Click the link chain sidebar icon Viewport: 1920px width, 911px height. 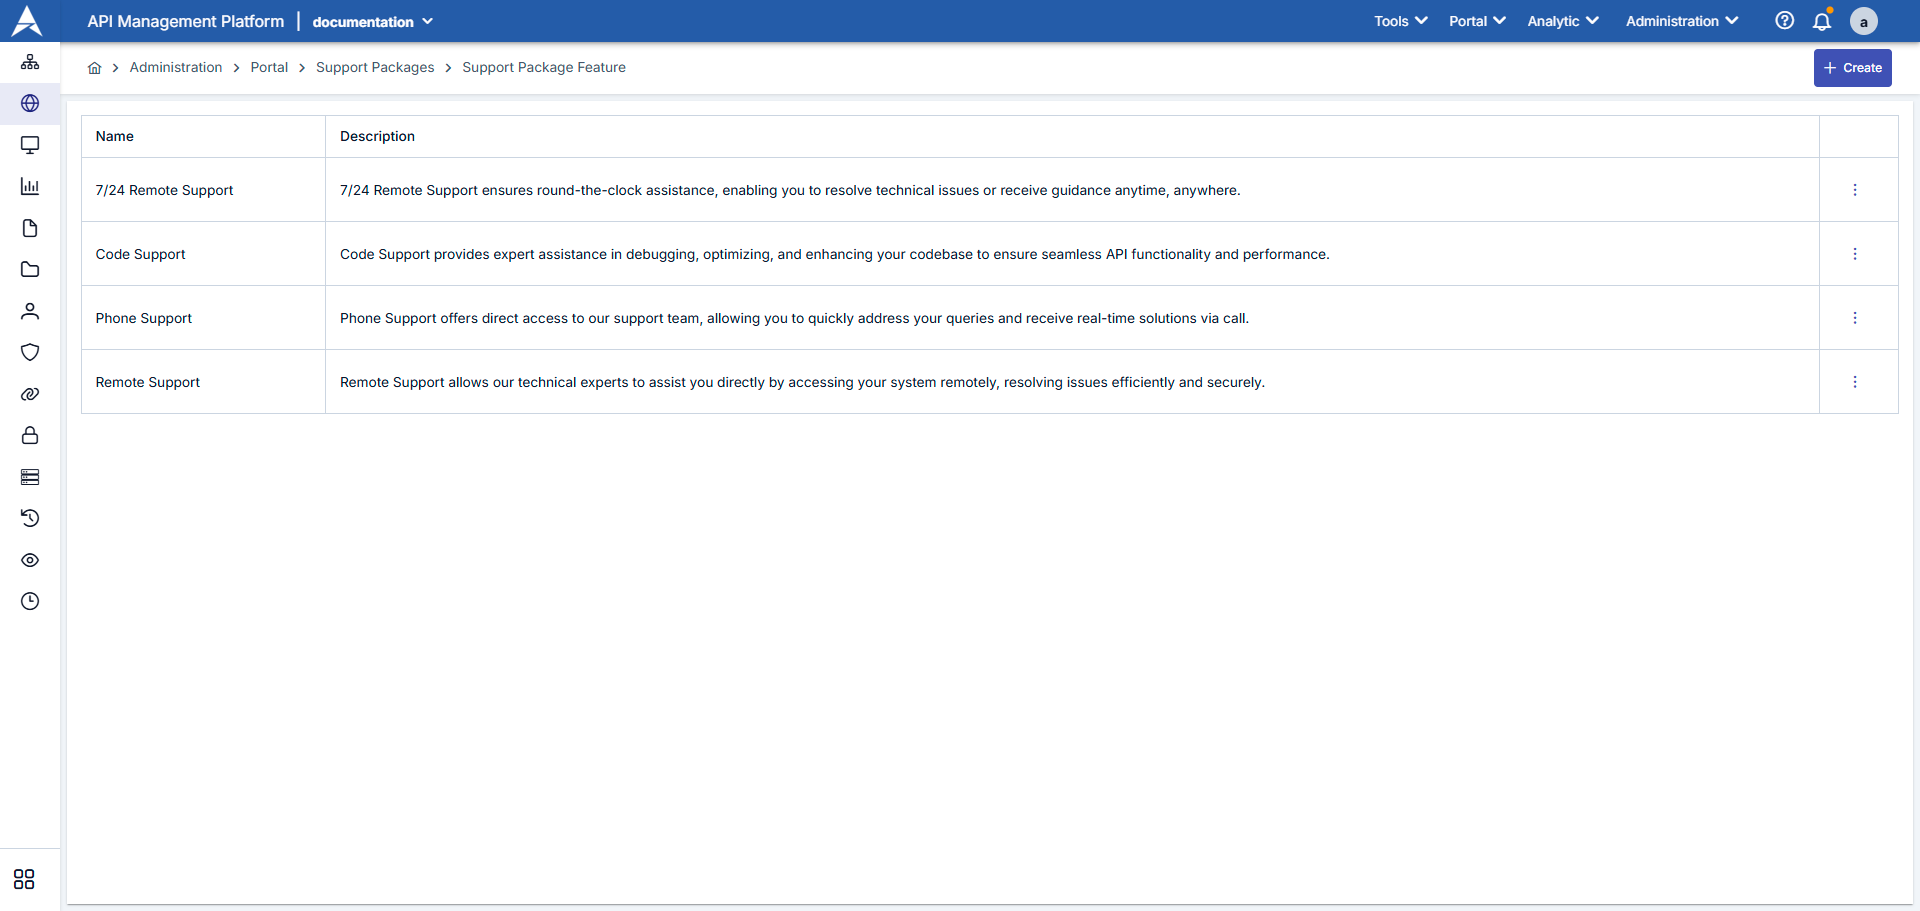click(x=30, y=394)
